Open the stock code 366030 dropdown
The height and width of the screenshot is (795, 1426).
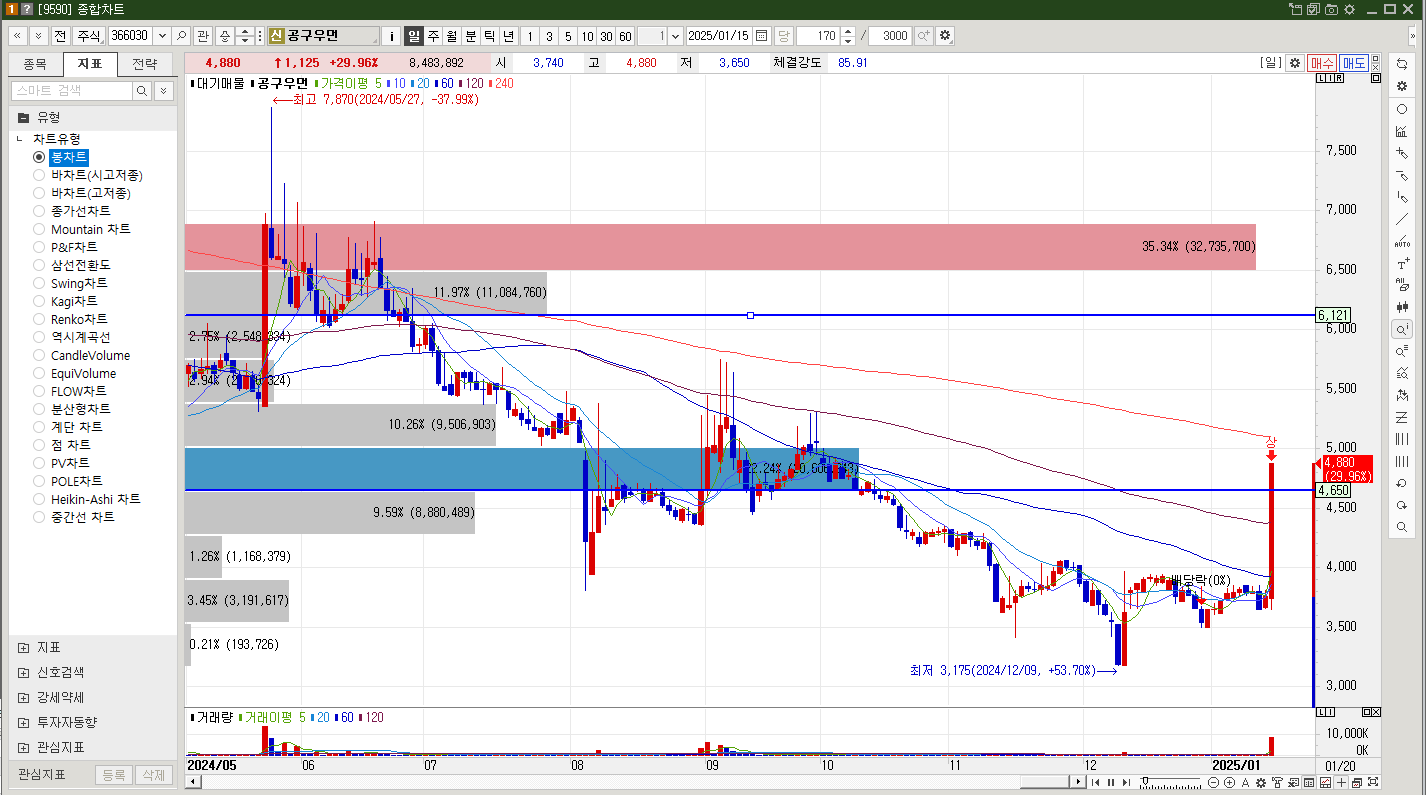pos(162,36)
